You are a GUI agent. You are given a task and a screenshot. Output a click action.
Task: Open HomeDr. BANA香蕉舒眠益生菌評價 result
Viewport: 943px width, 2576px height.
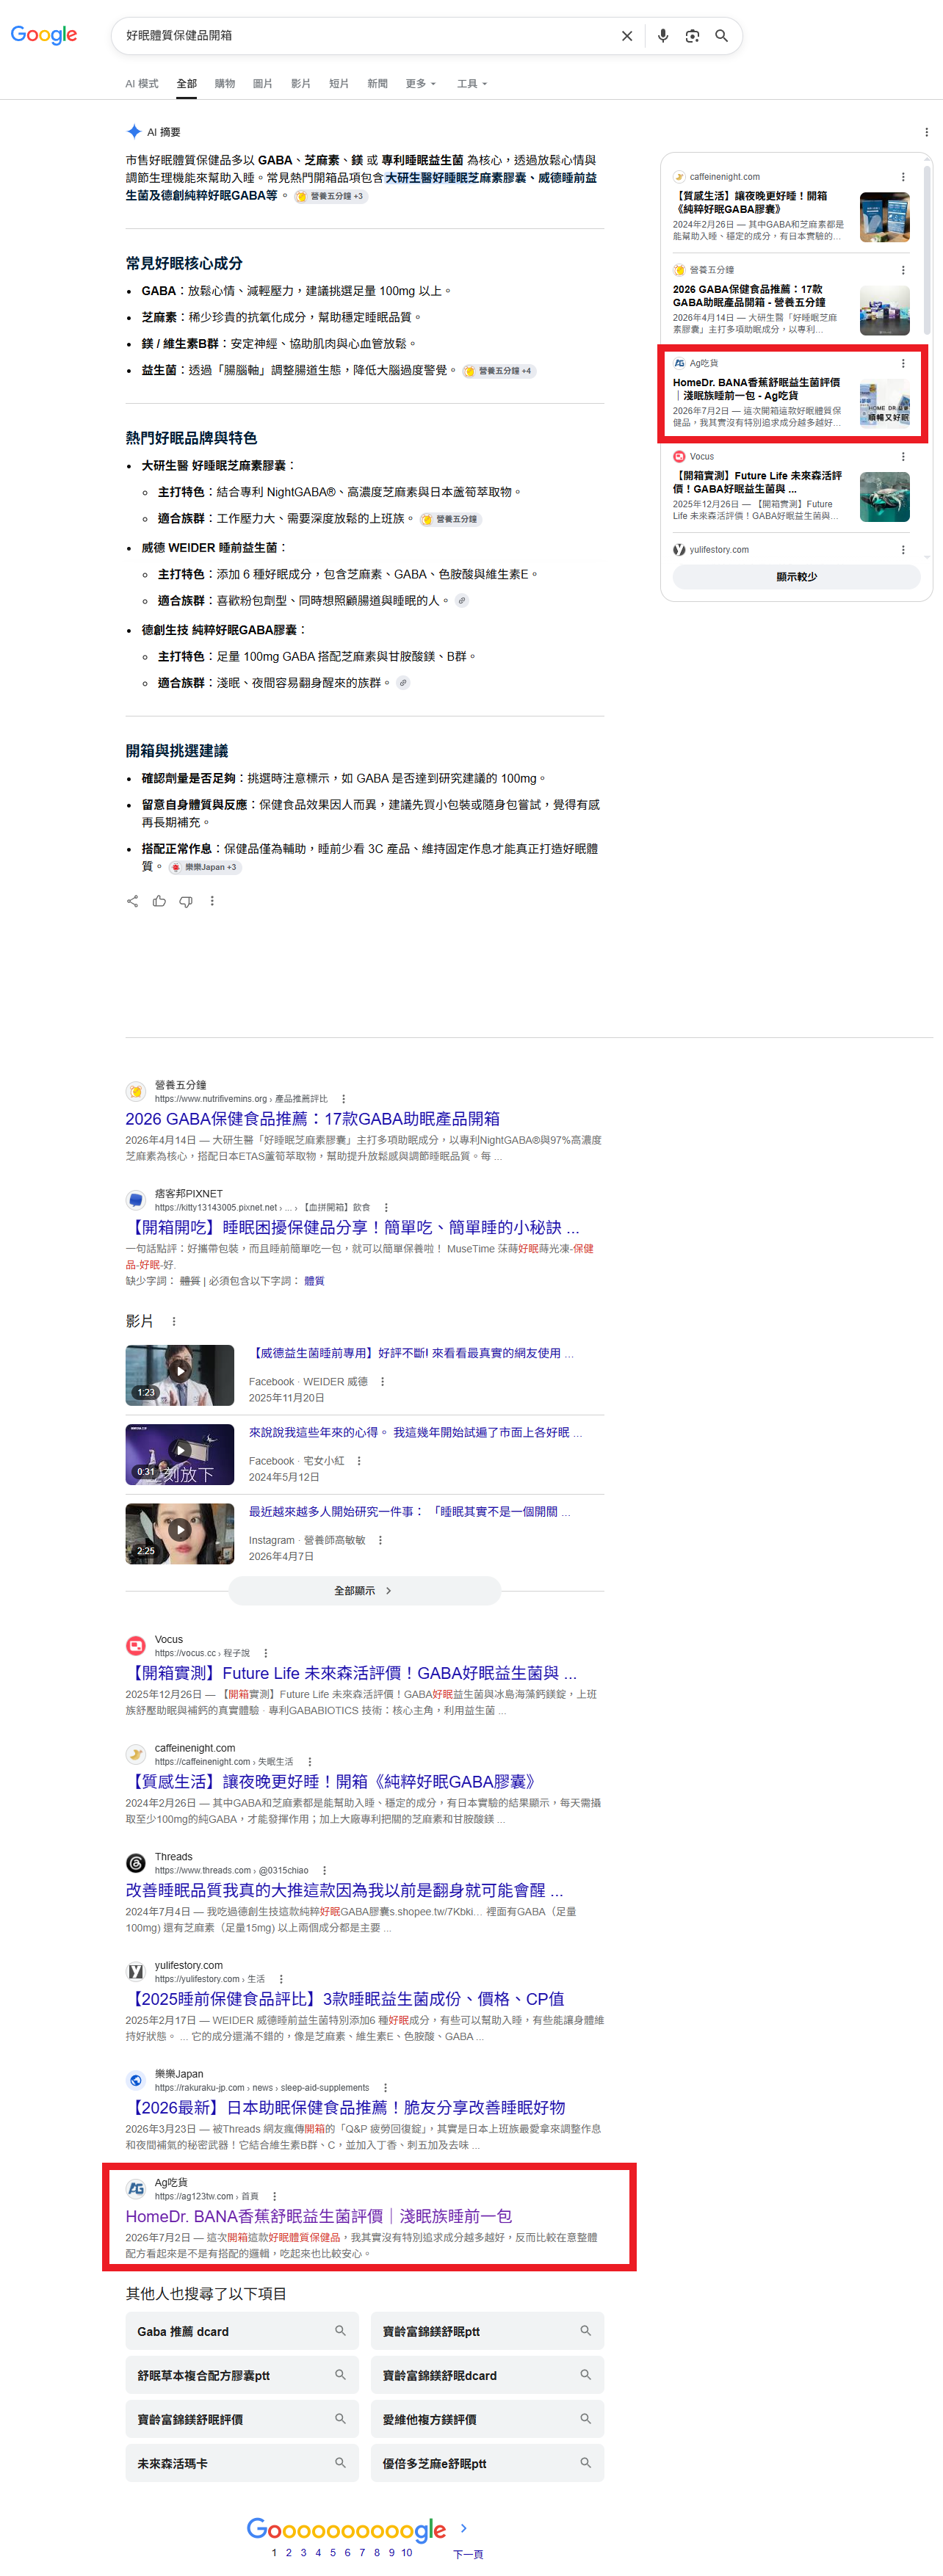(319, 2217)
